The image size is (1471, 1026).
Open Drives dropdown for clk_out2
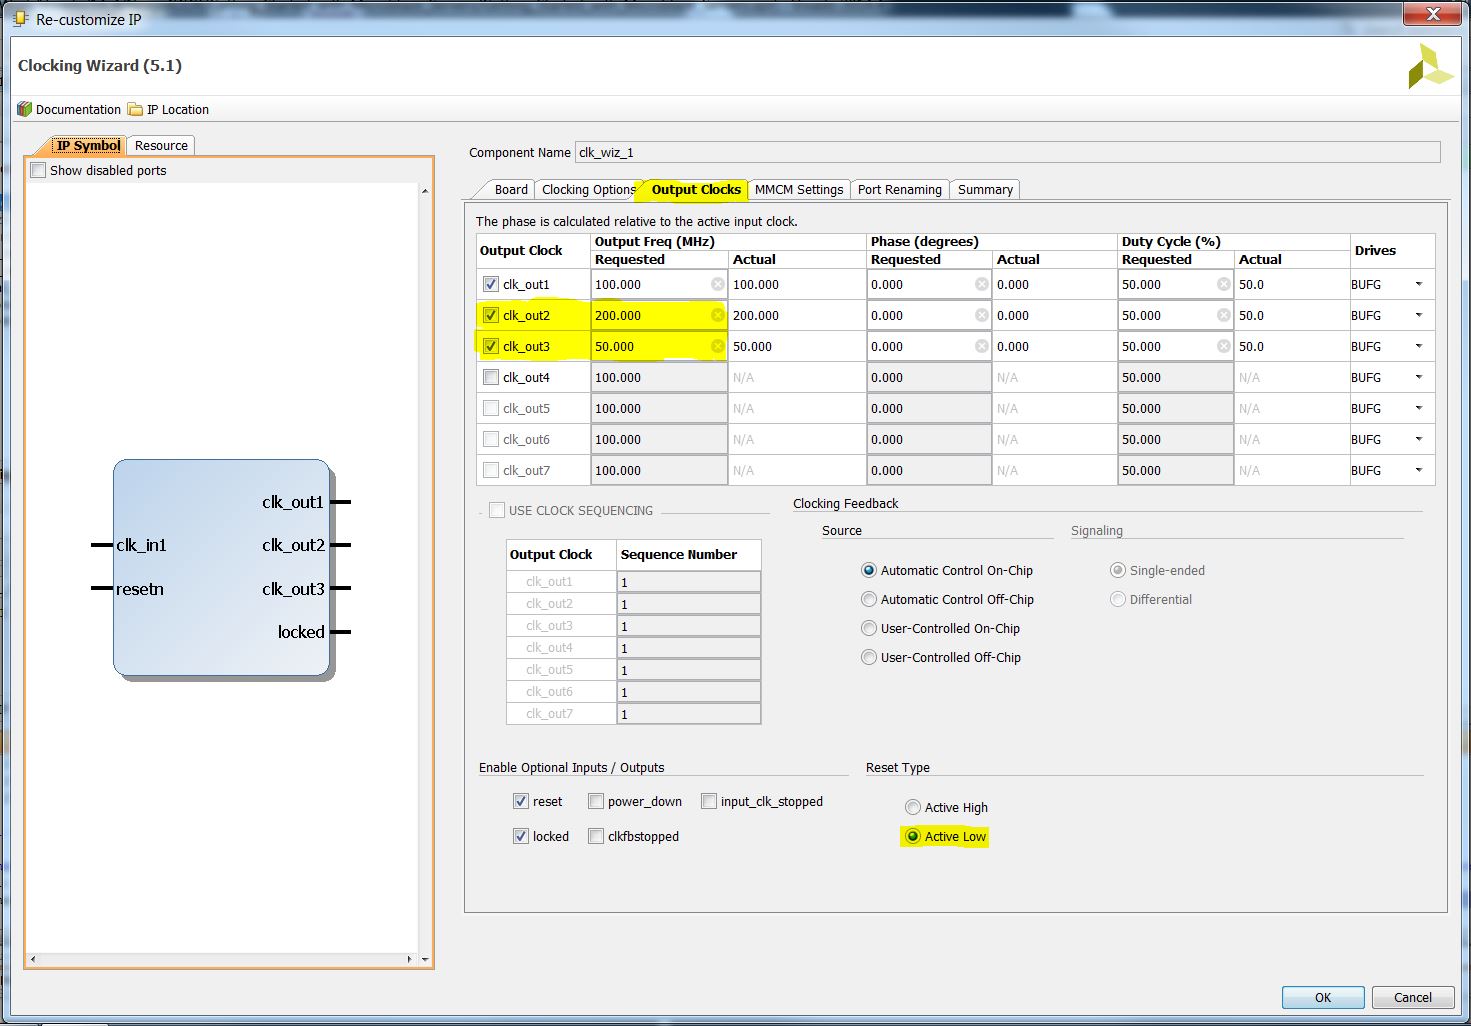tap(1418, 315)
